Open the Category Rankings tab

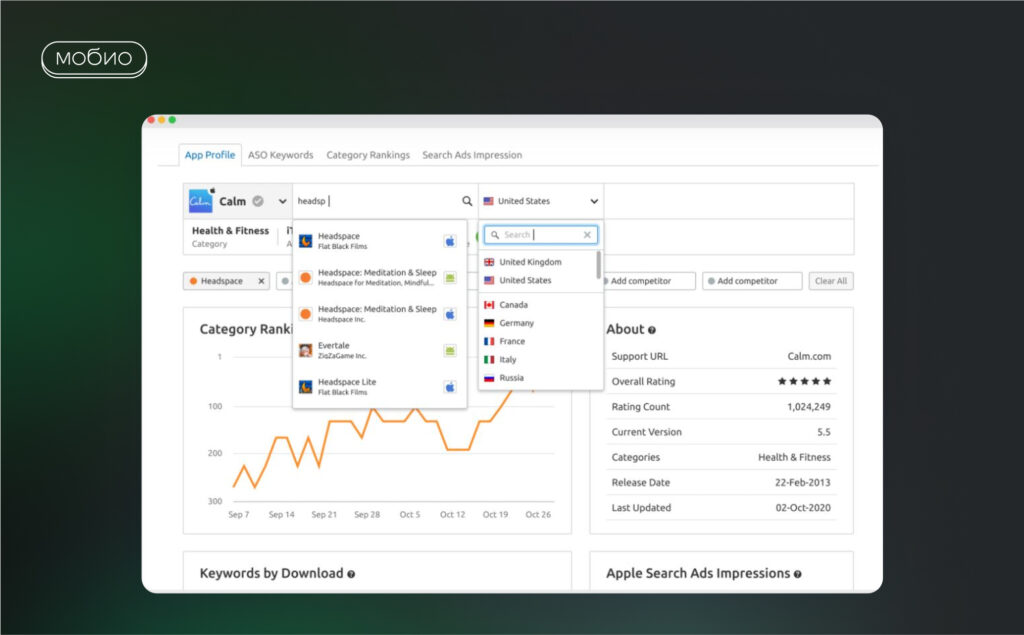pos(368,155)
